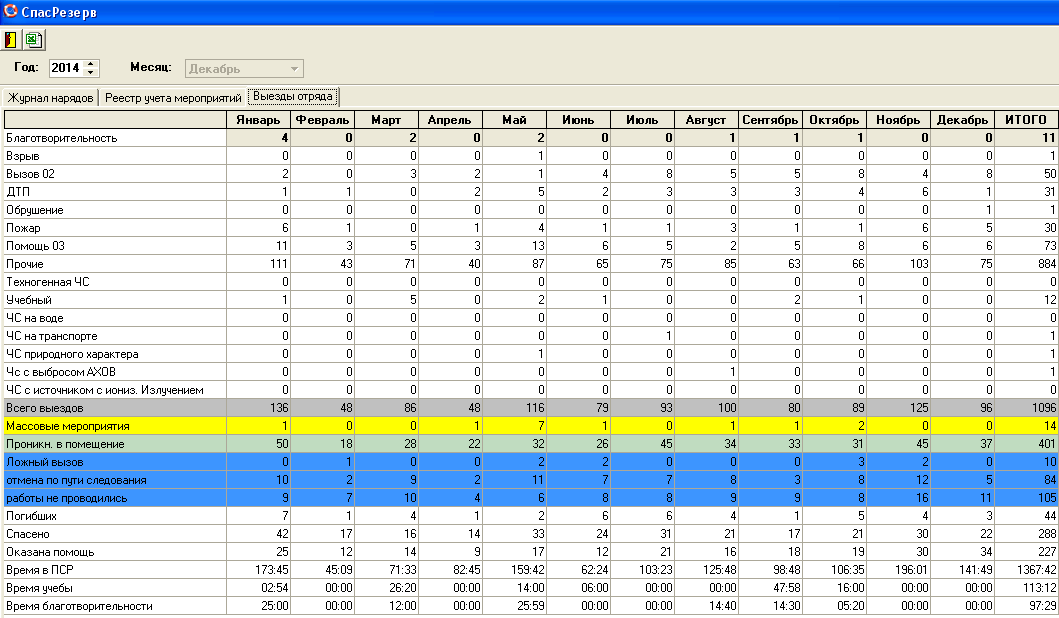Click the green Проникн. в помещение row label
This screenshot has height=618, width=1059.
[65, 444]
